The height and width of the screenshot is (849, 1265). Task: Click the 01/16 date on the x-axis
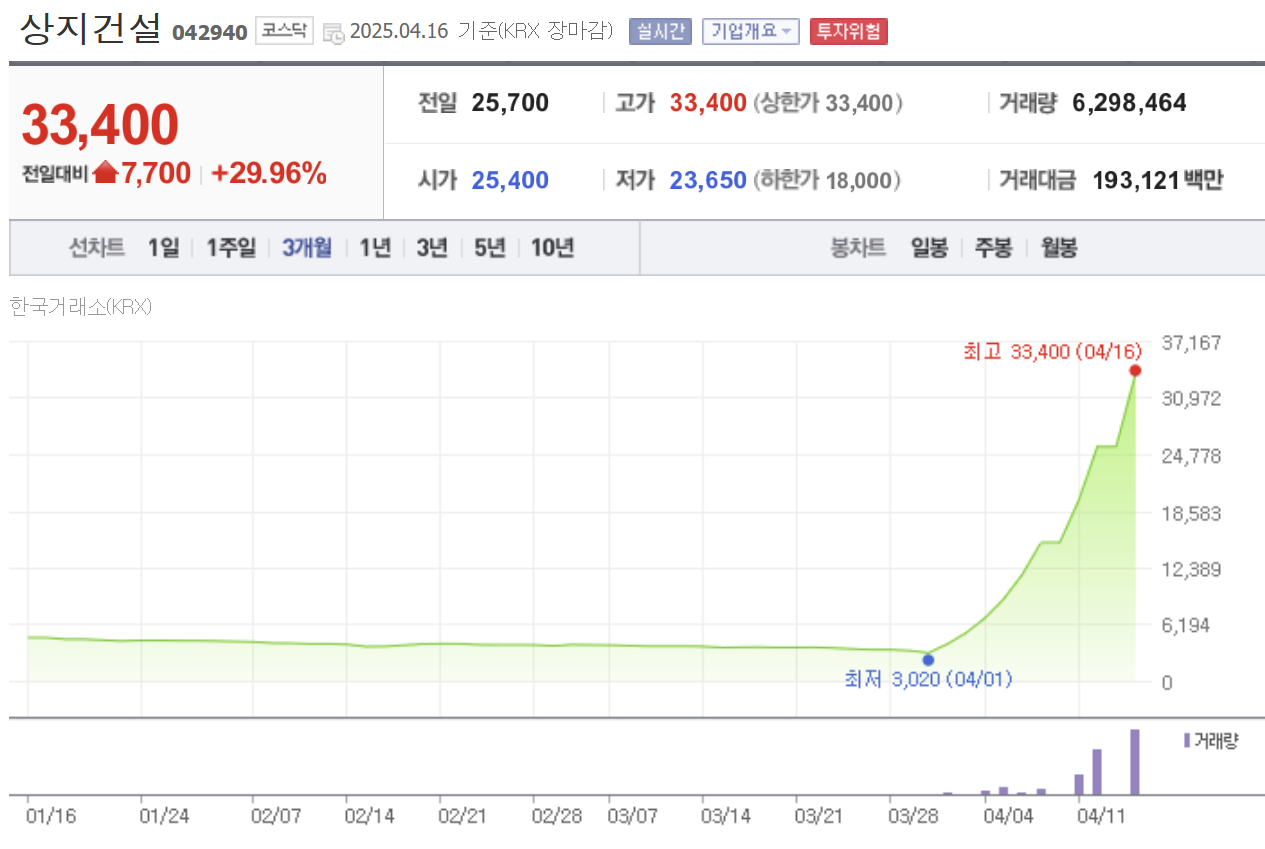(49, 816)
